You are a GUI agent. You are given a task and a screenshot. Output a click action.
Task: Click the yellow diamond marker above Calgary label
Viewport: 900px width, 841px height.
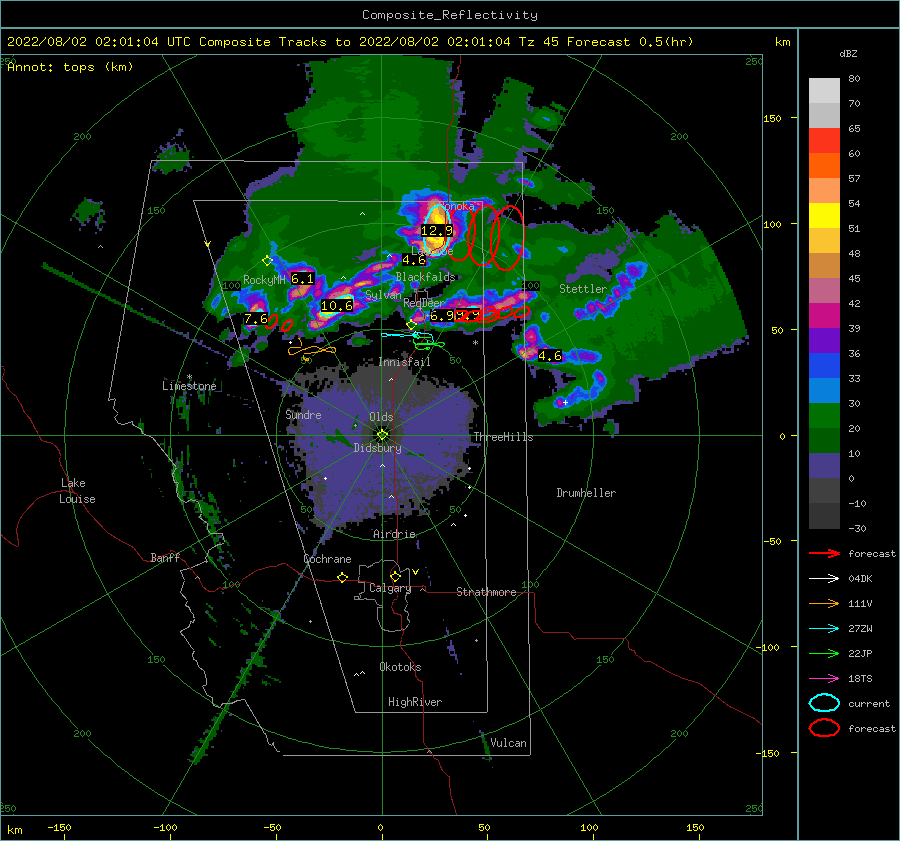395,576
